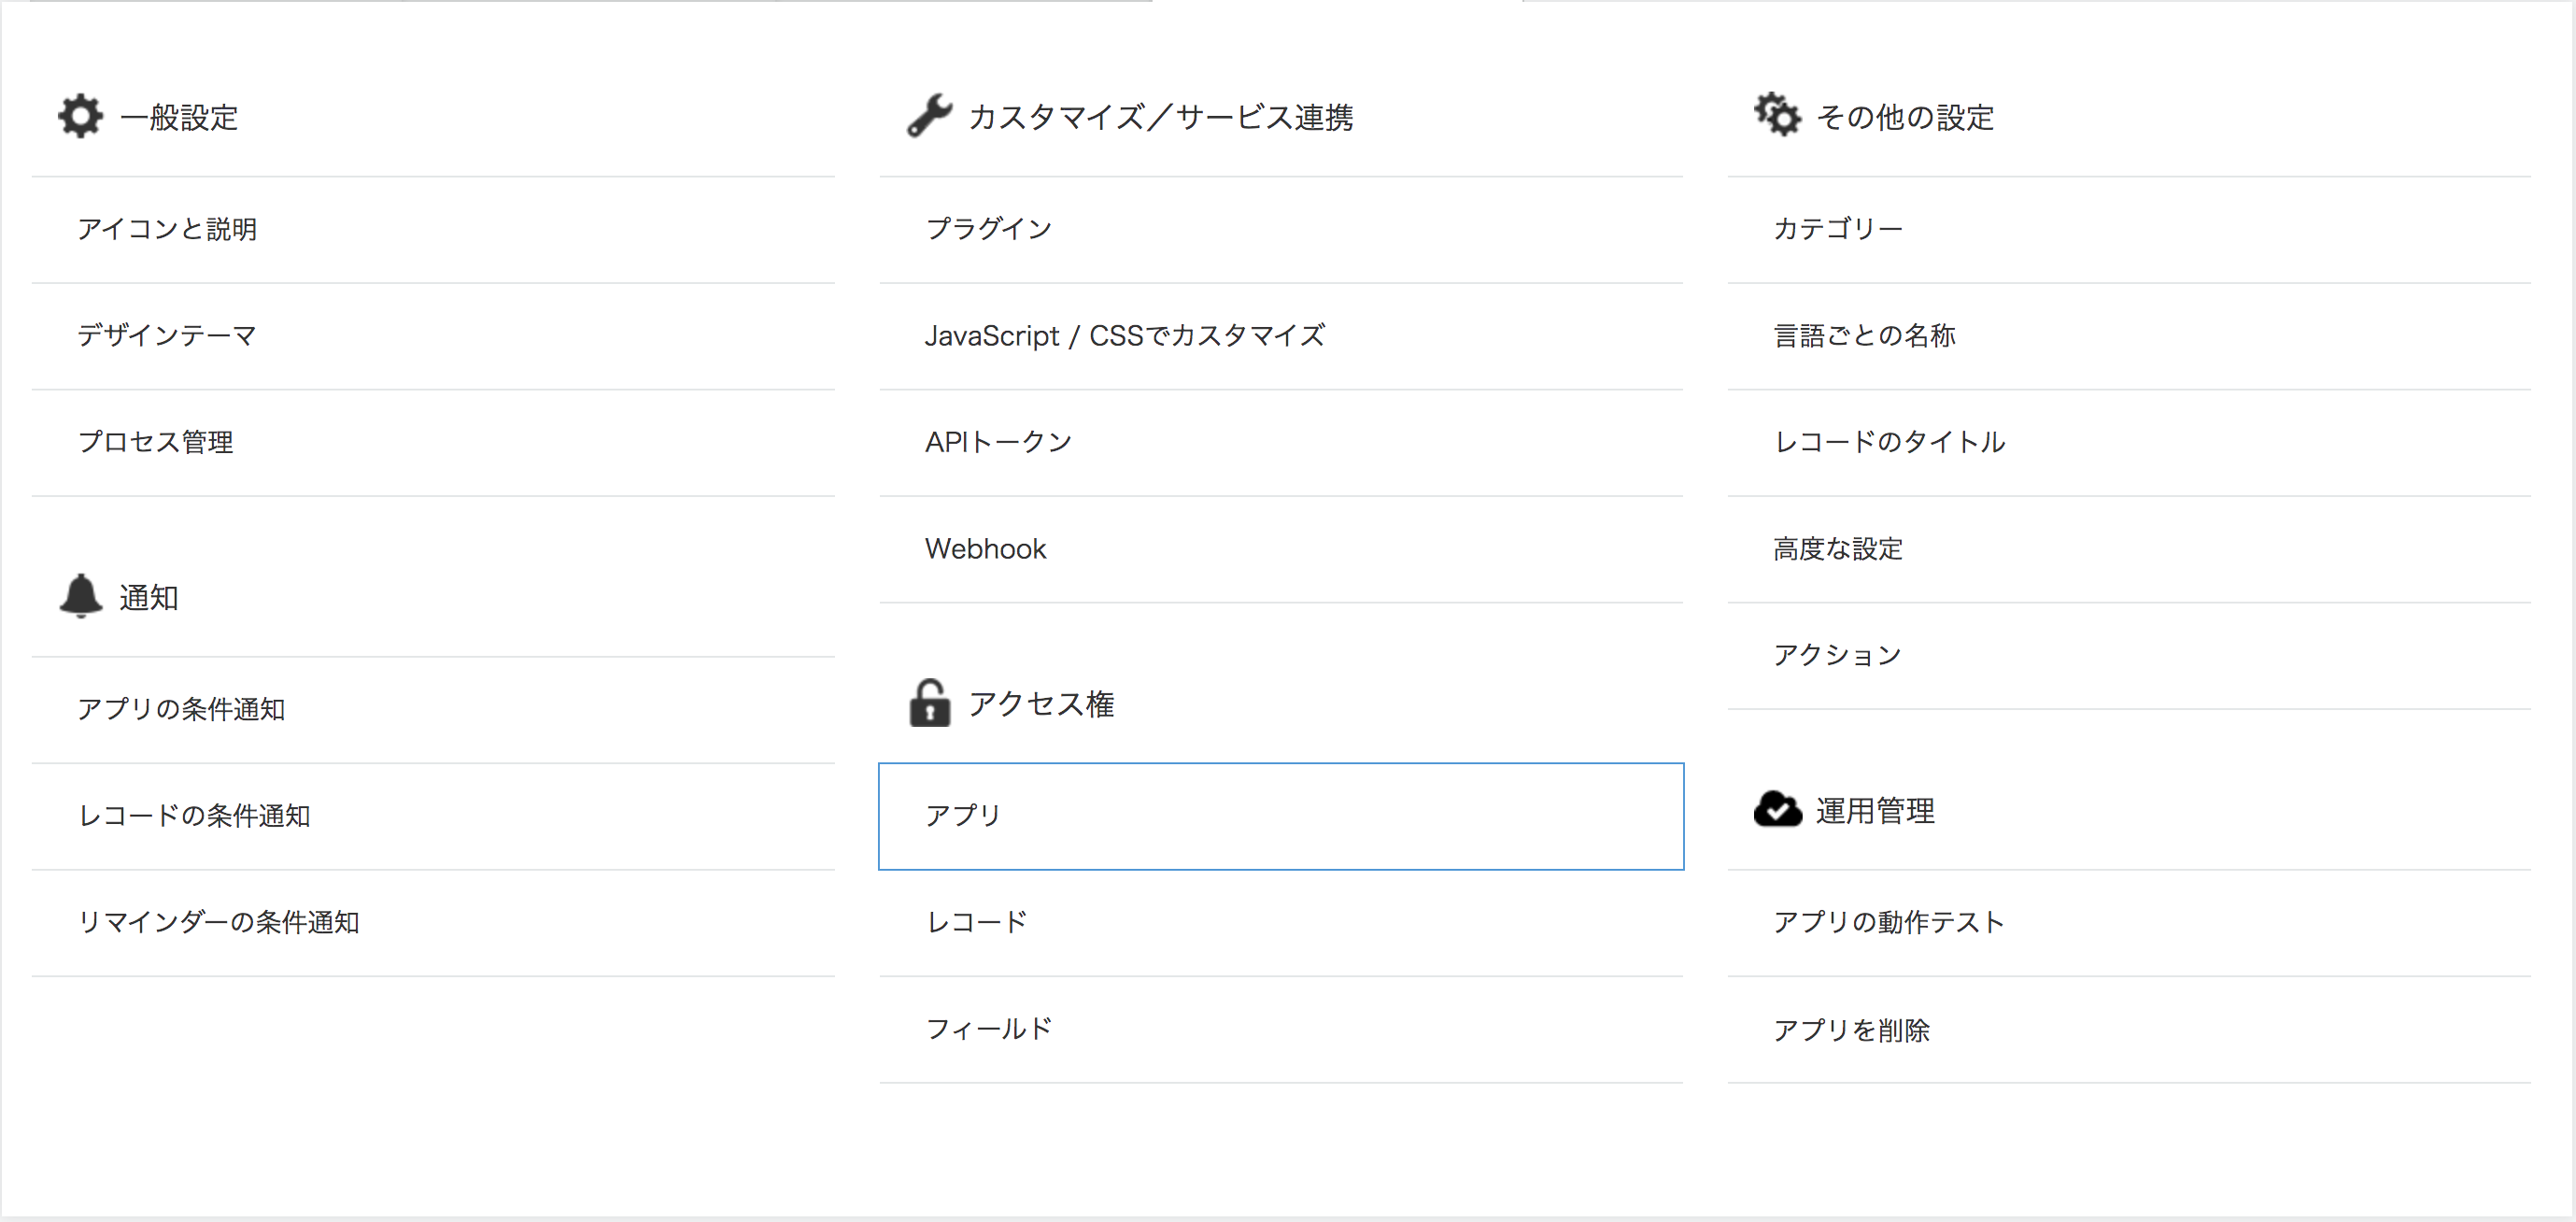
Task: Open プロセス管理 settings
Action: coord(433,443)
